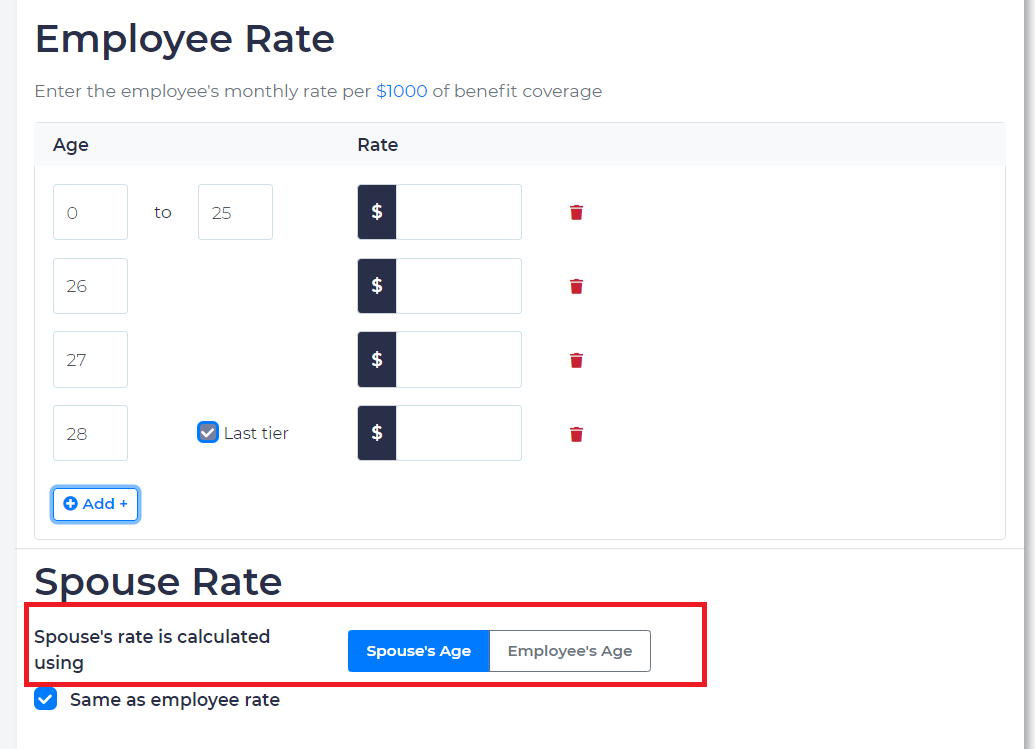
Task: Toggle Same as employee rate checkbox
Action: (46, 699)
